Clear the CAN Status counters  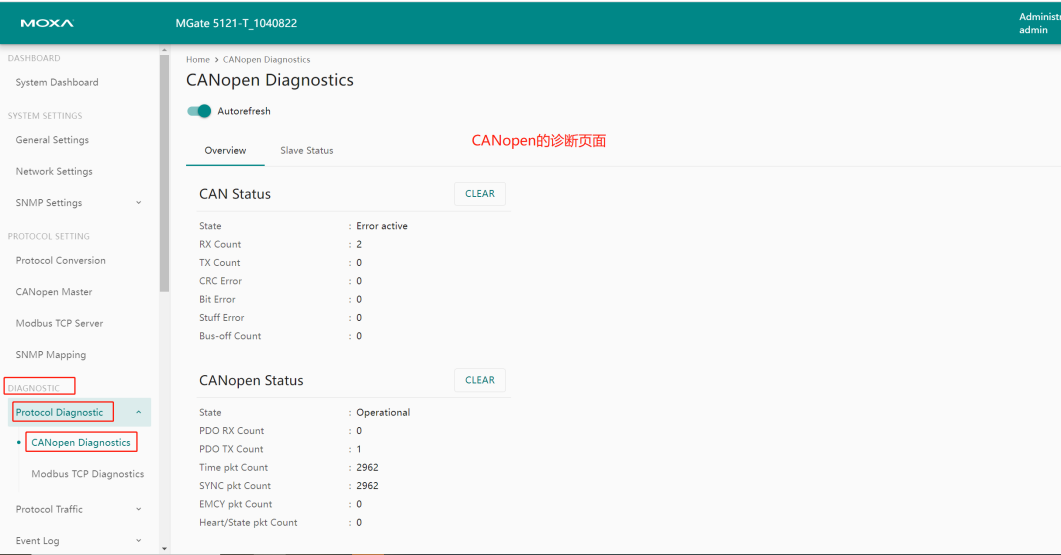[x=480, y=194]
